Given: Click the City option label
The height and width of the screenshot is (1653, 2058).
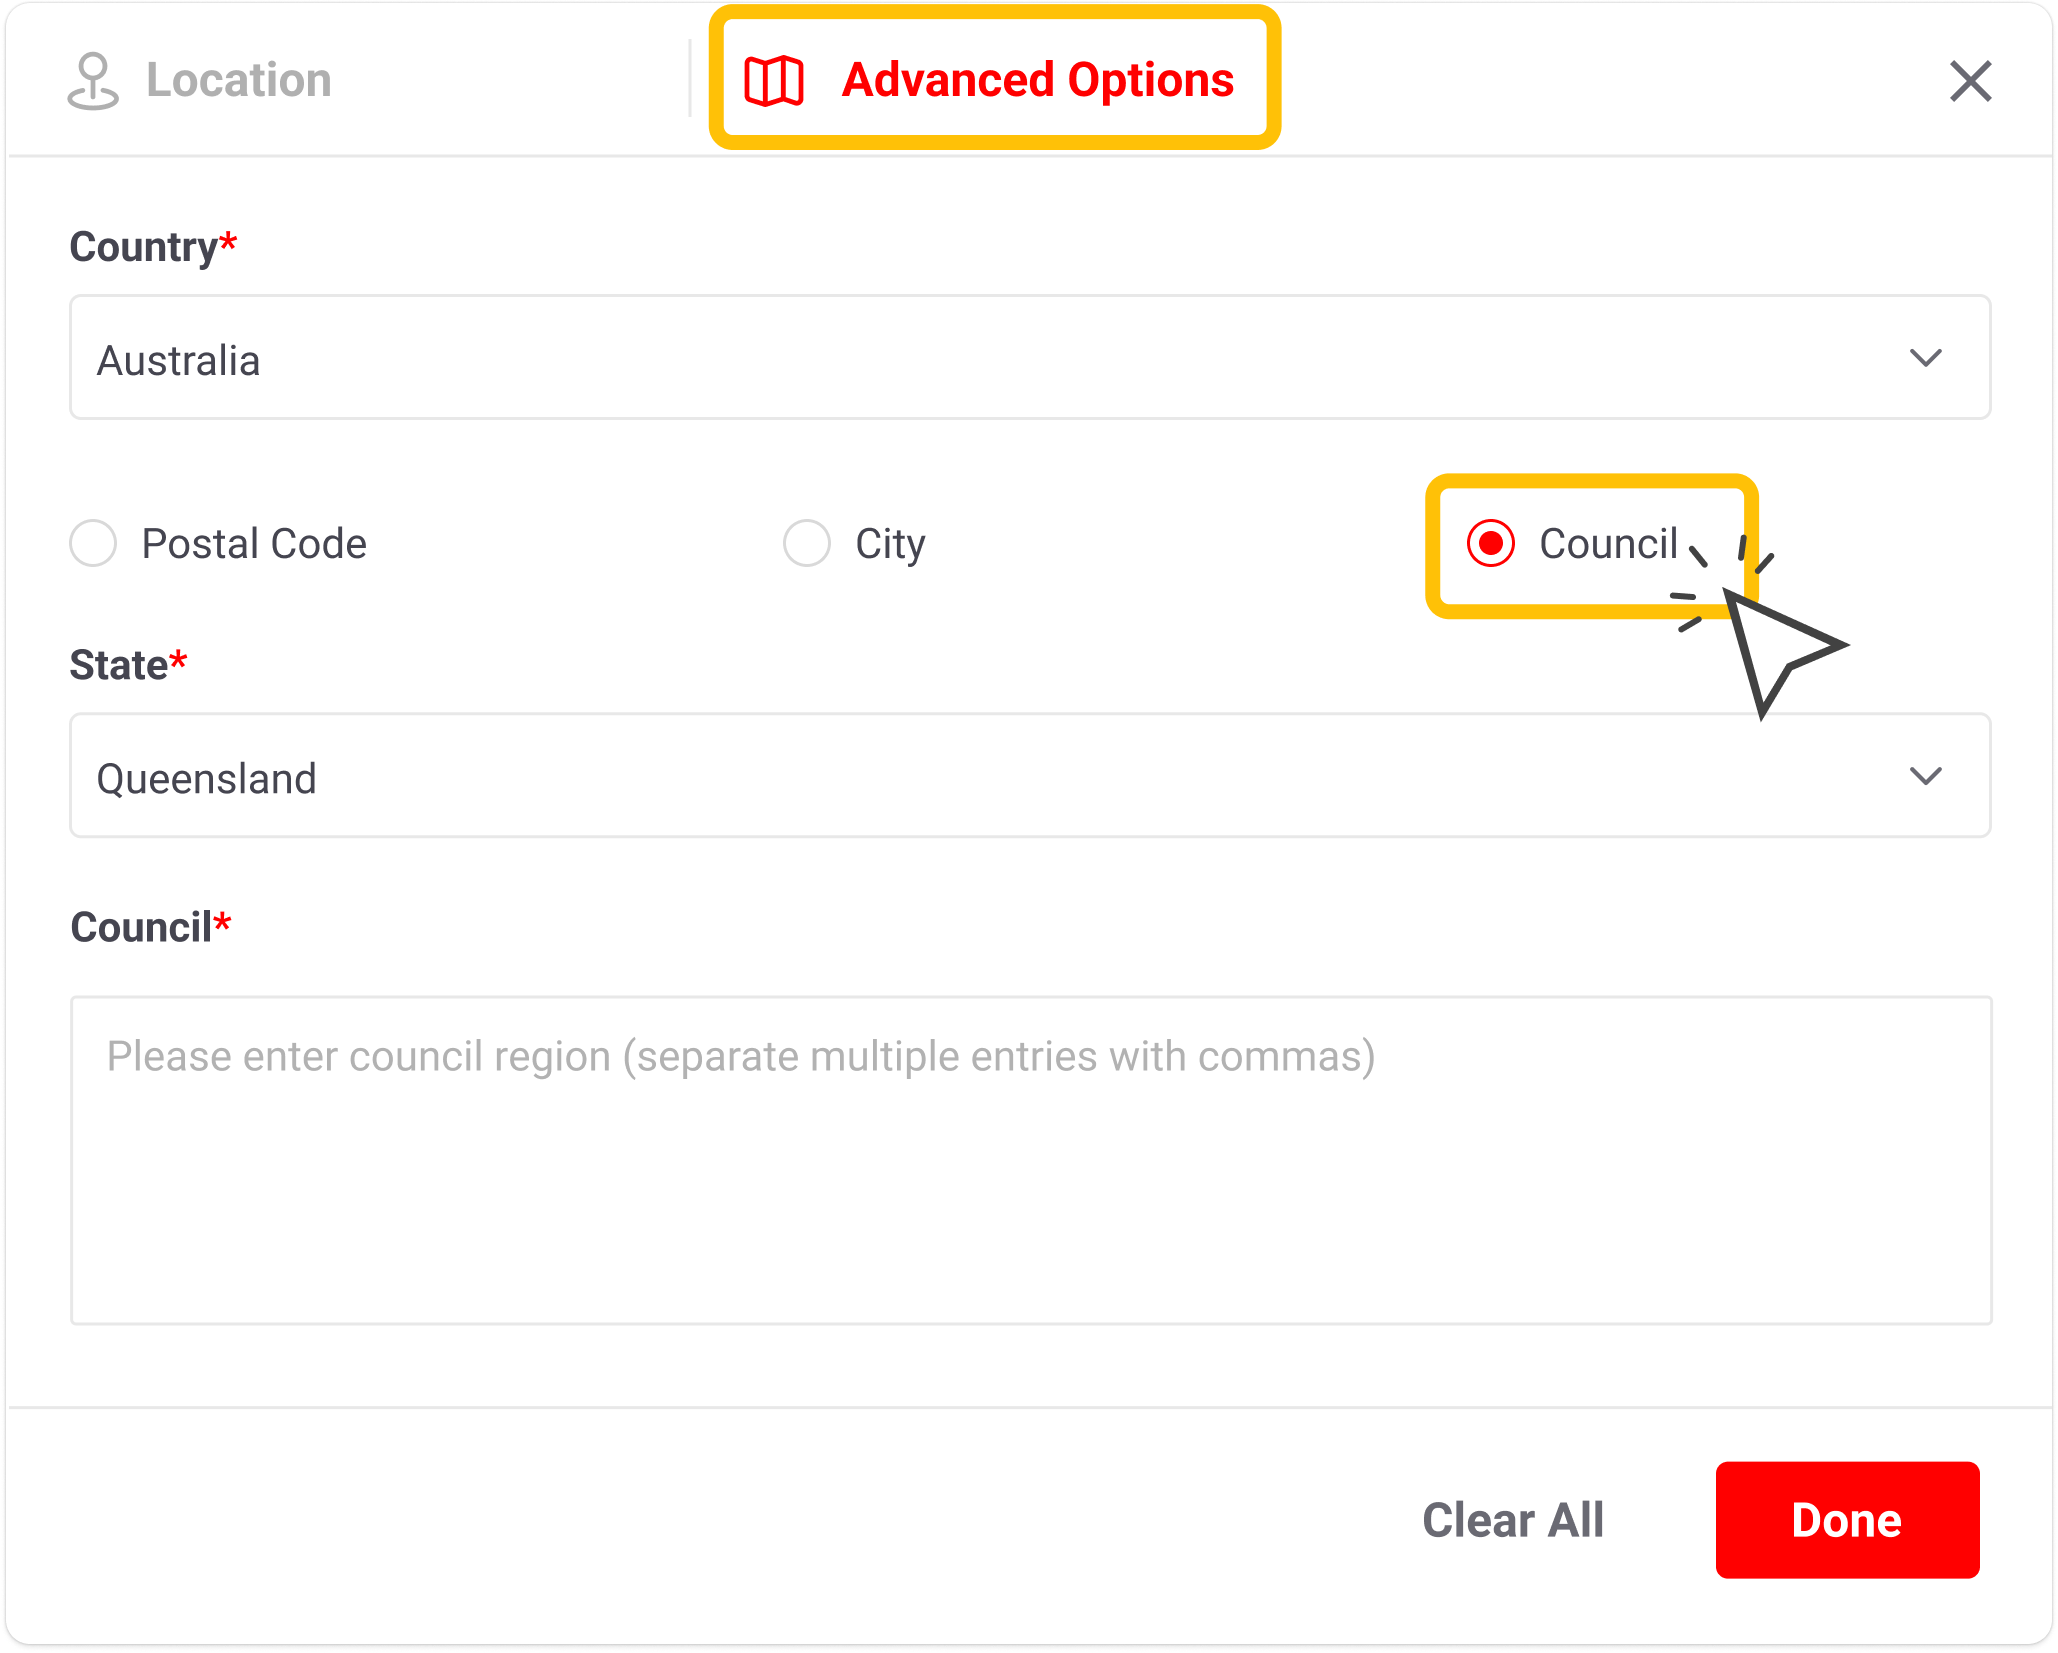Looking at the screenshot, I should (x=890, y=544).
